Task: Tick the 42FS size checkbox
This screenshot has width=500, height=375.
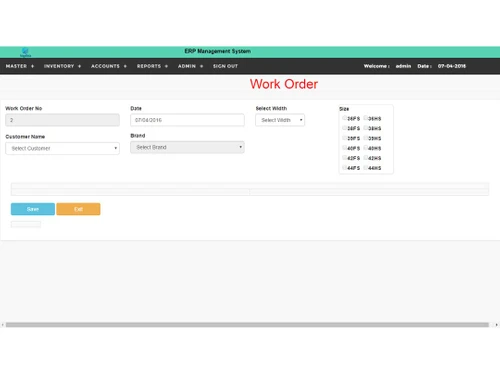Action: point(345,158)
